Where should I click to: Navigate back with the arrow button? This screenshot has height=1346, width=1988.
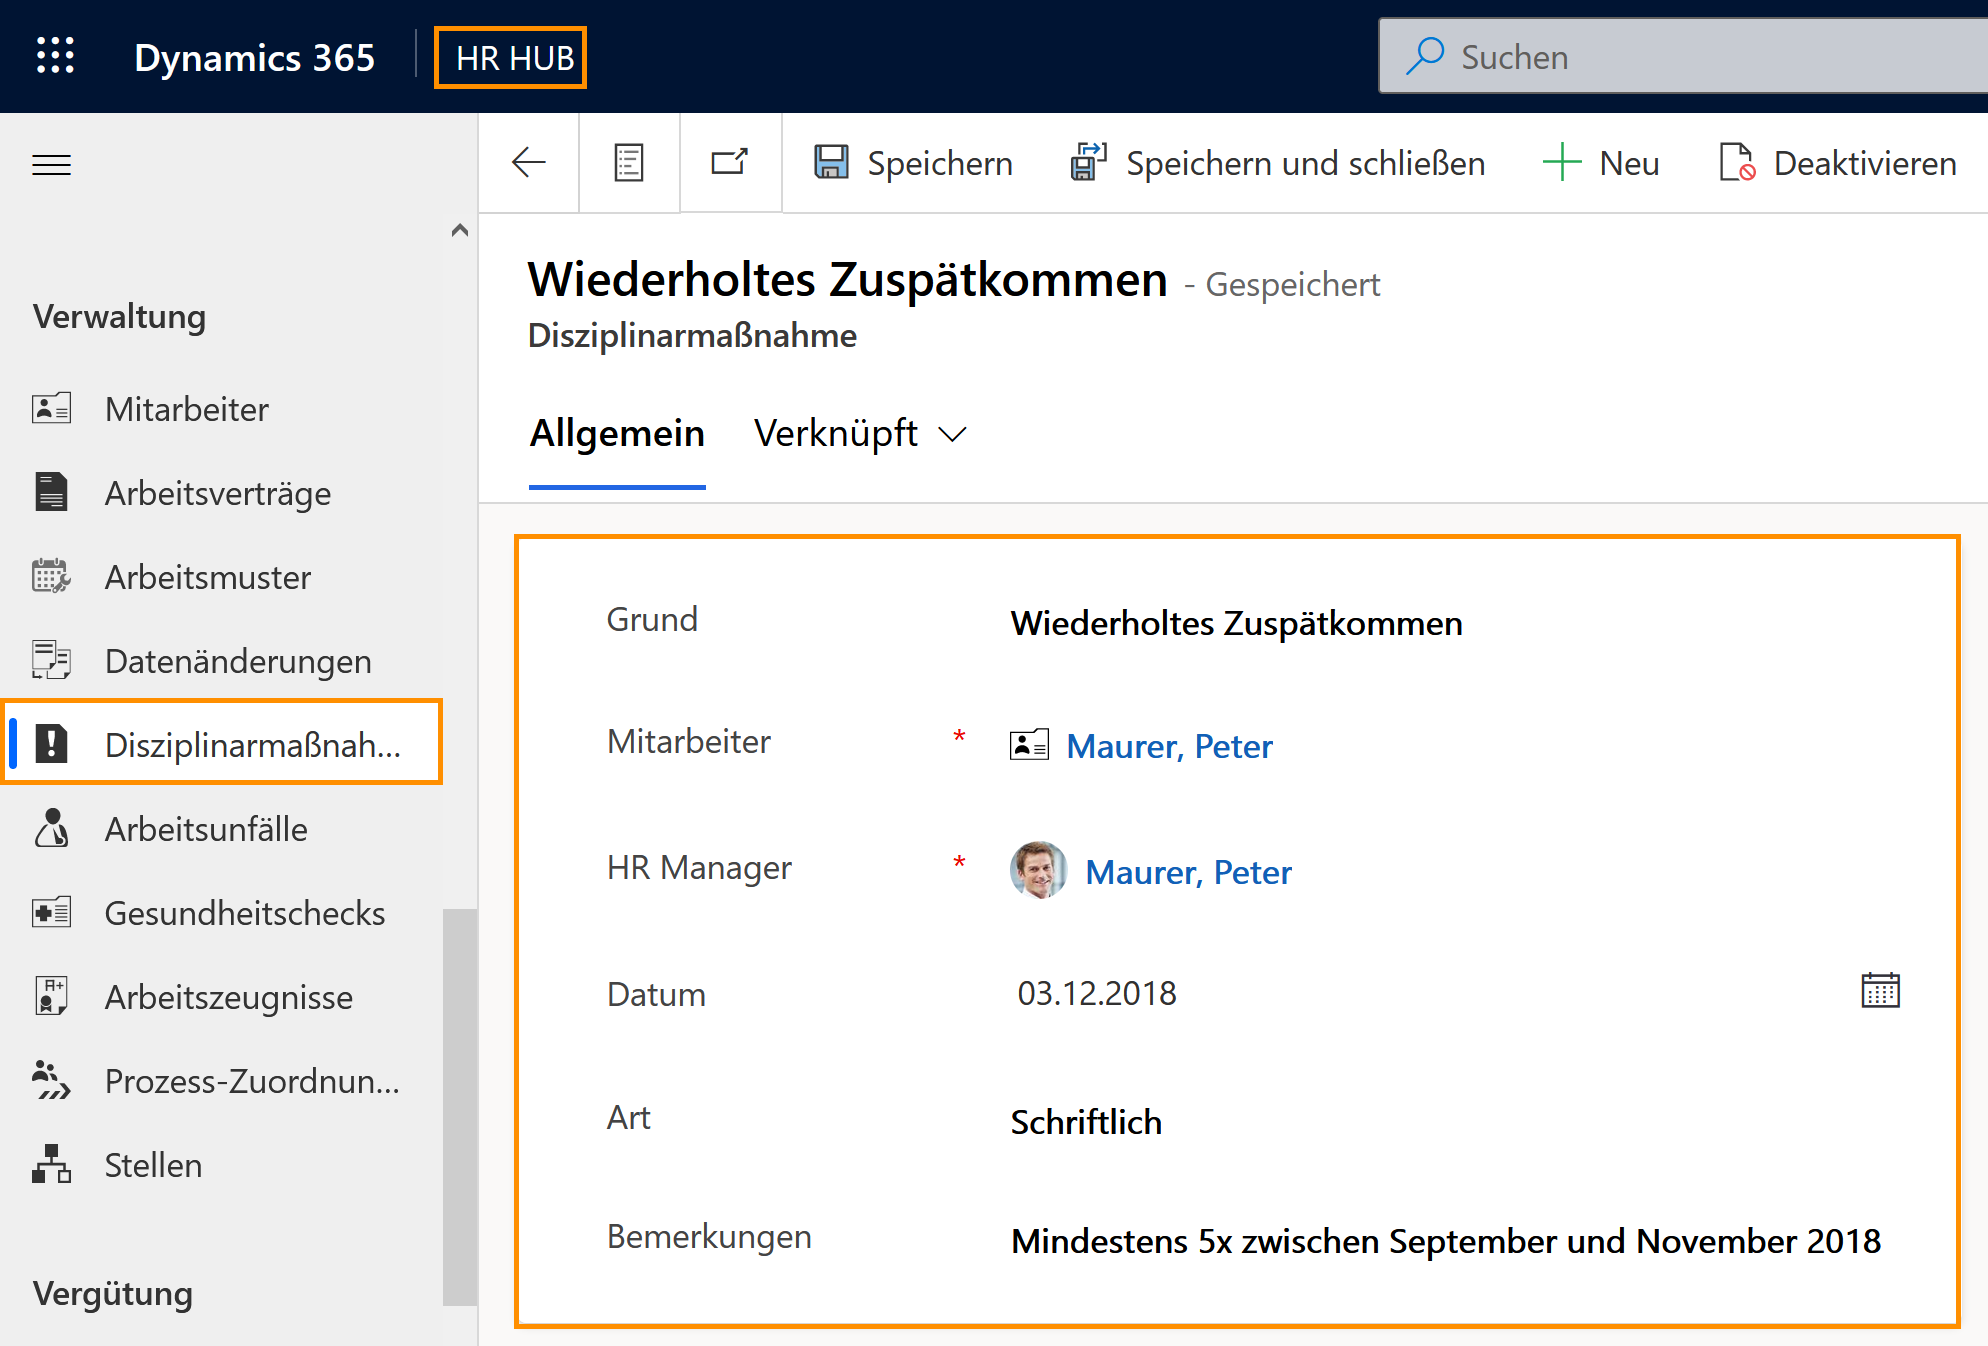coord(529,162)
